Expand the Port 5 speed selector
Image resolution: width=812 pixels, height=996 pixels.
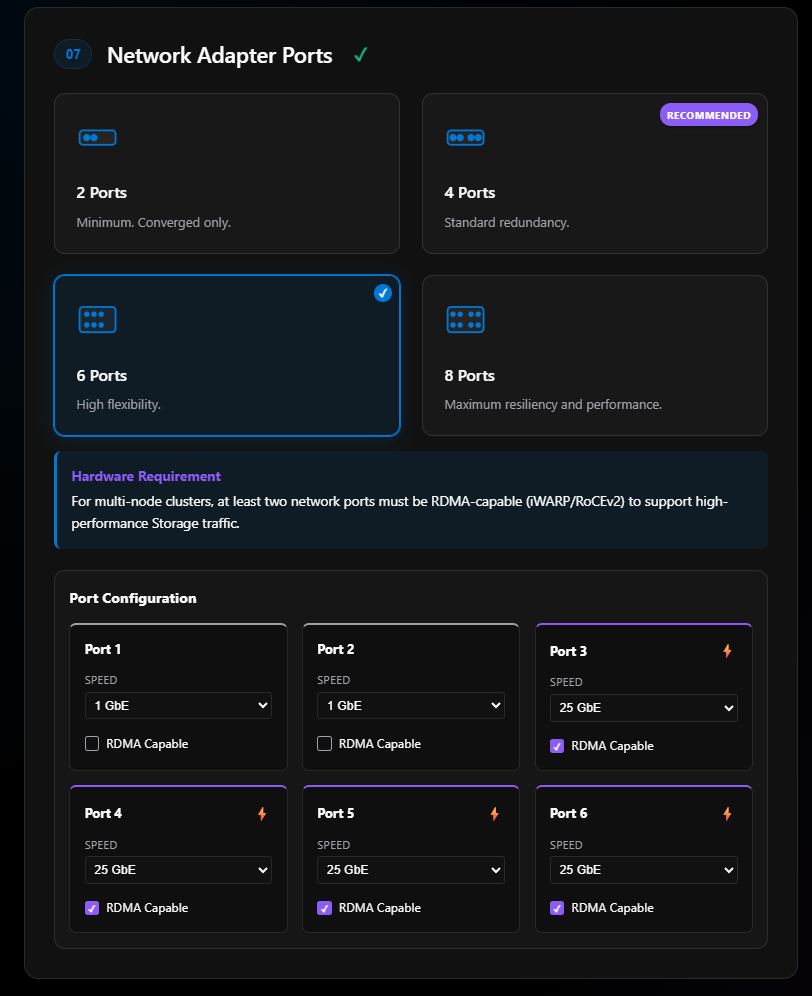tap(410, 870)
